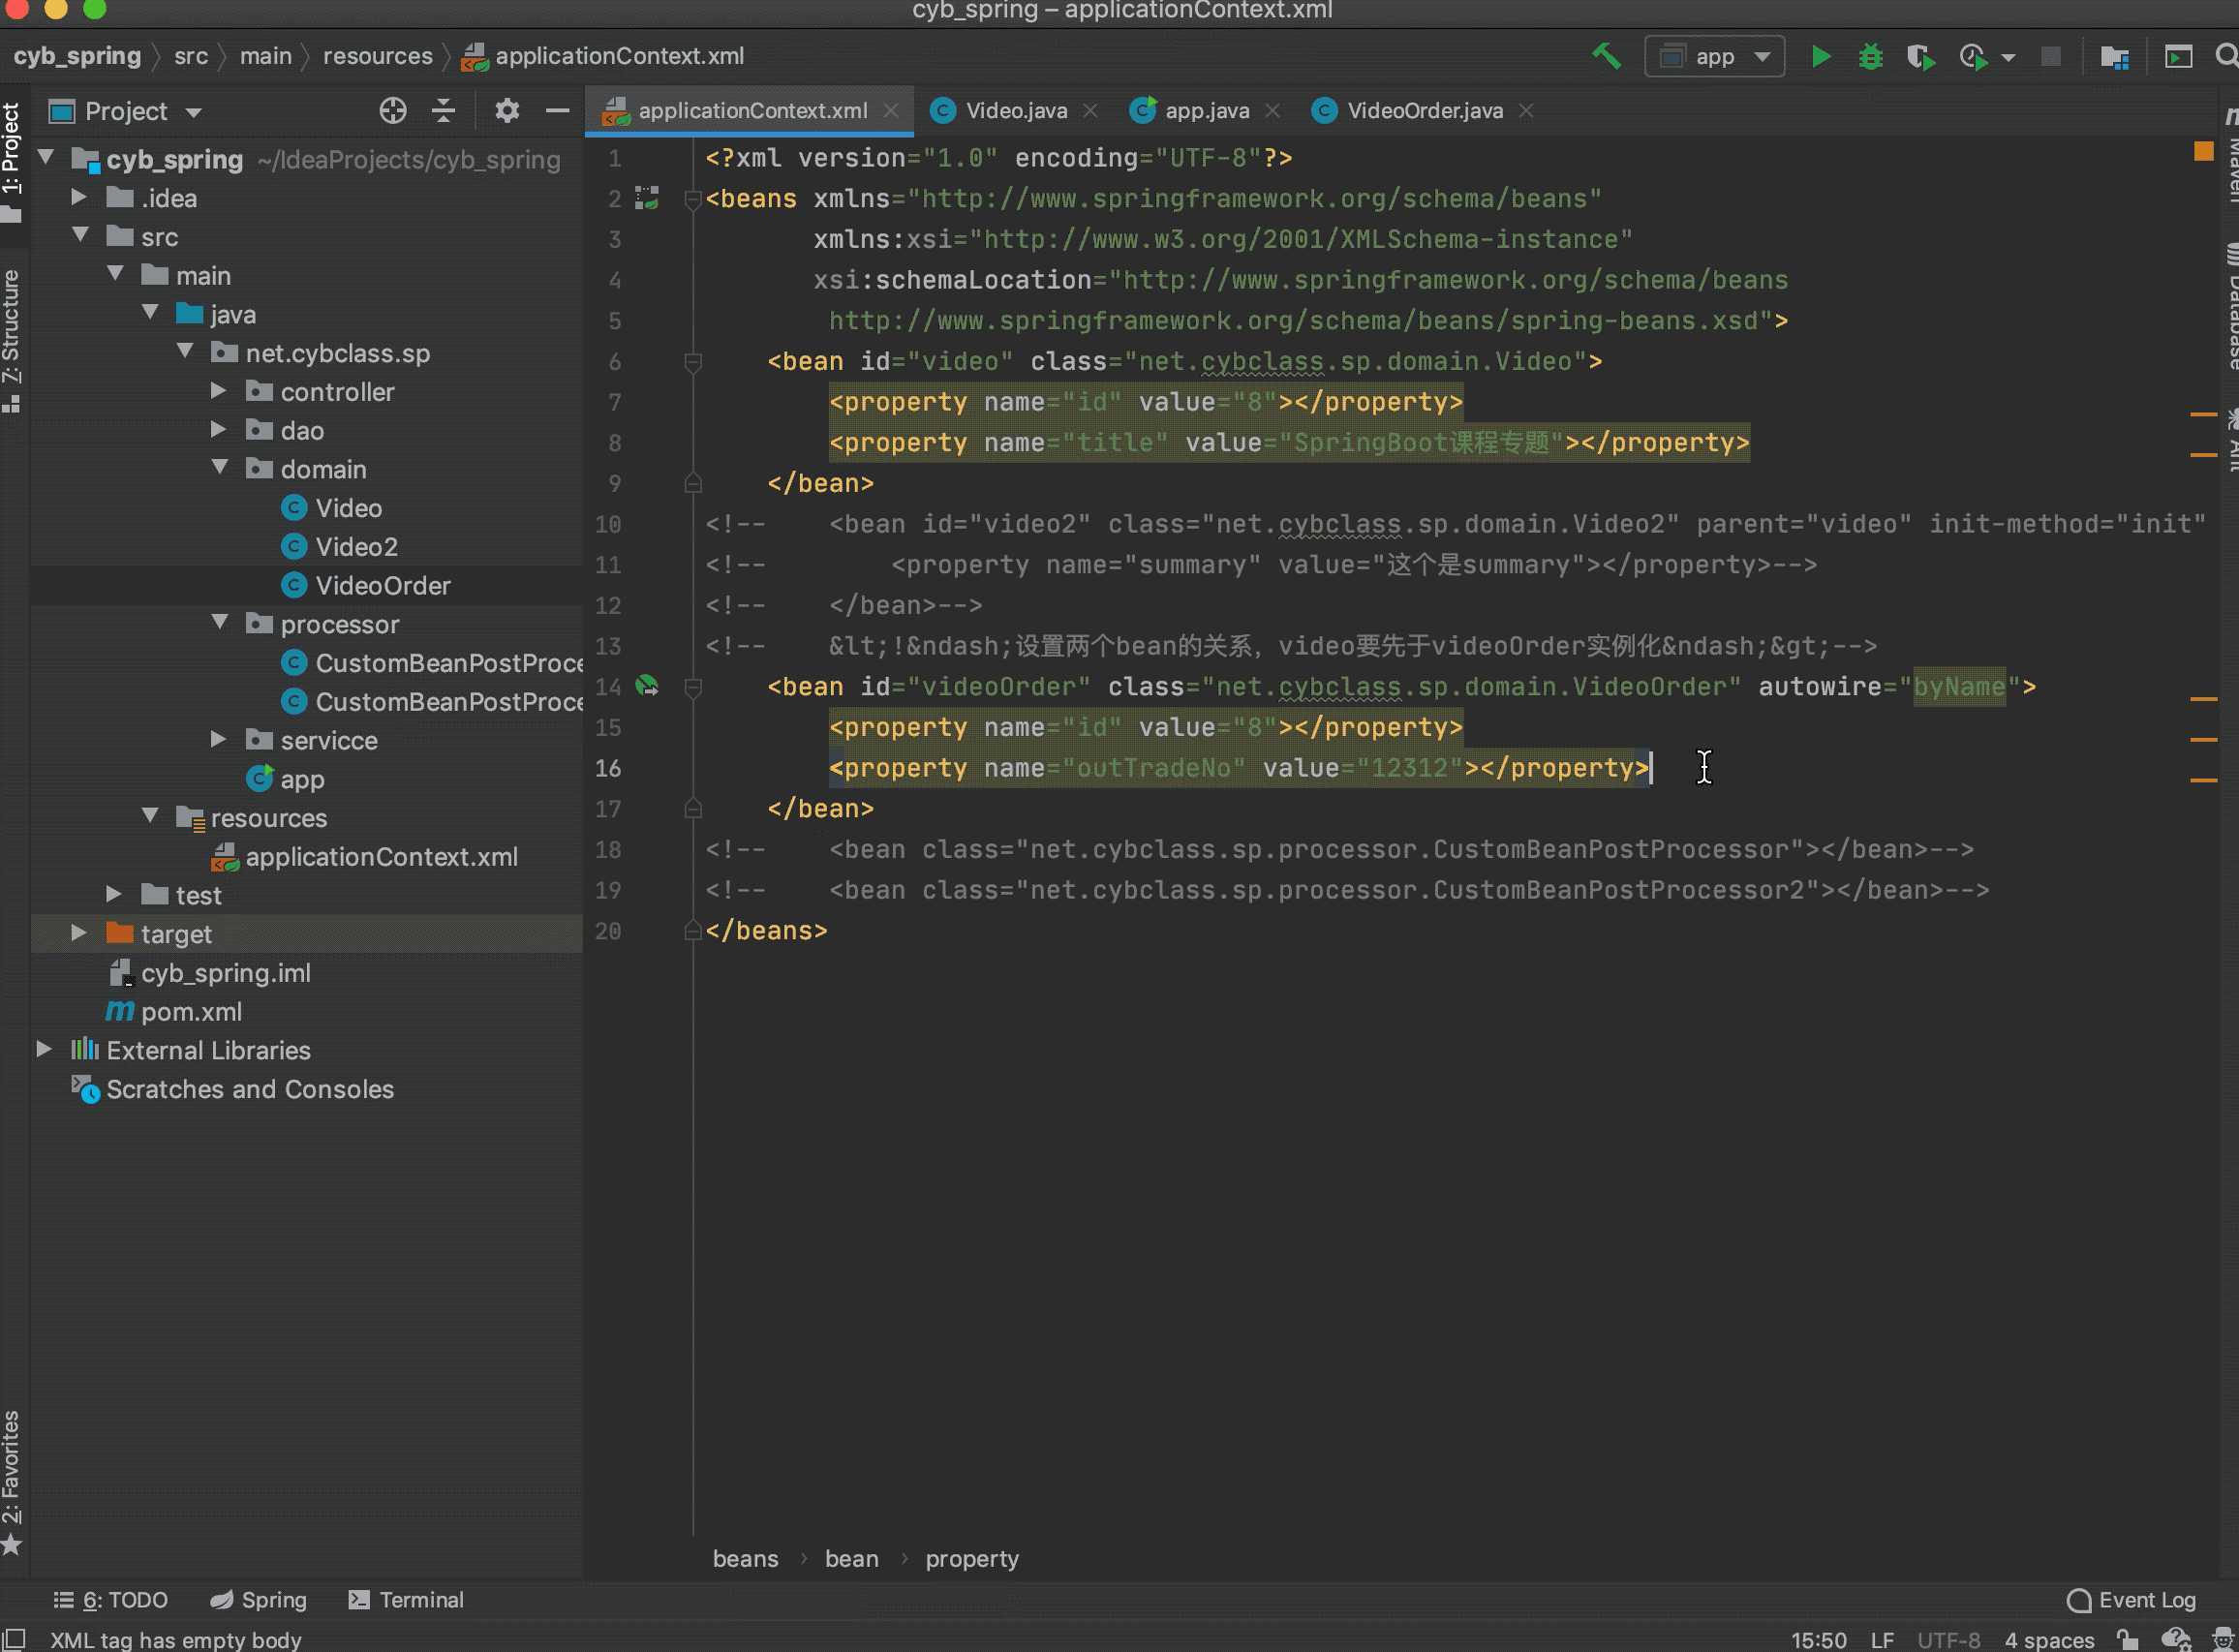The image size is (2239, 1652).
Task: Change 4 spaces indent setting
Action: (x=2049, y=1640)
